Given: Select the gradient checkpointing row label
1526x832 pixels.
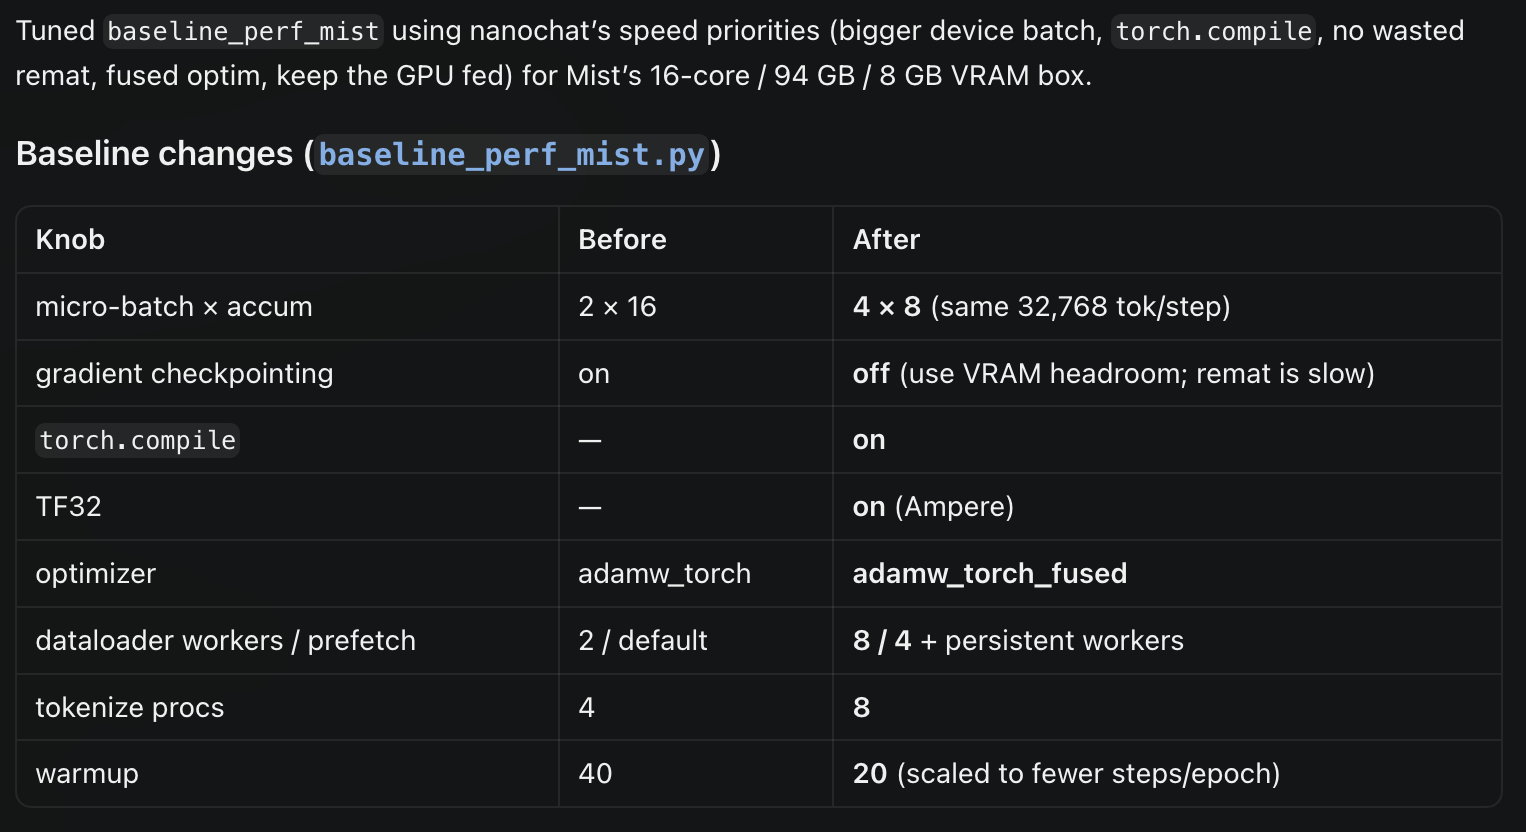Looking at the screenshot, I should tap(185, 374).
